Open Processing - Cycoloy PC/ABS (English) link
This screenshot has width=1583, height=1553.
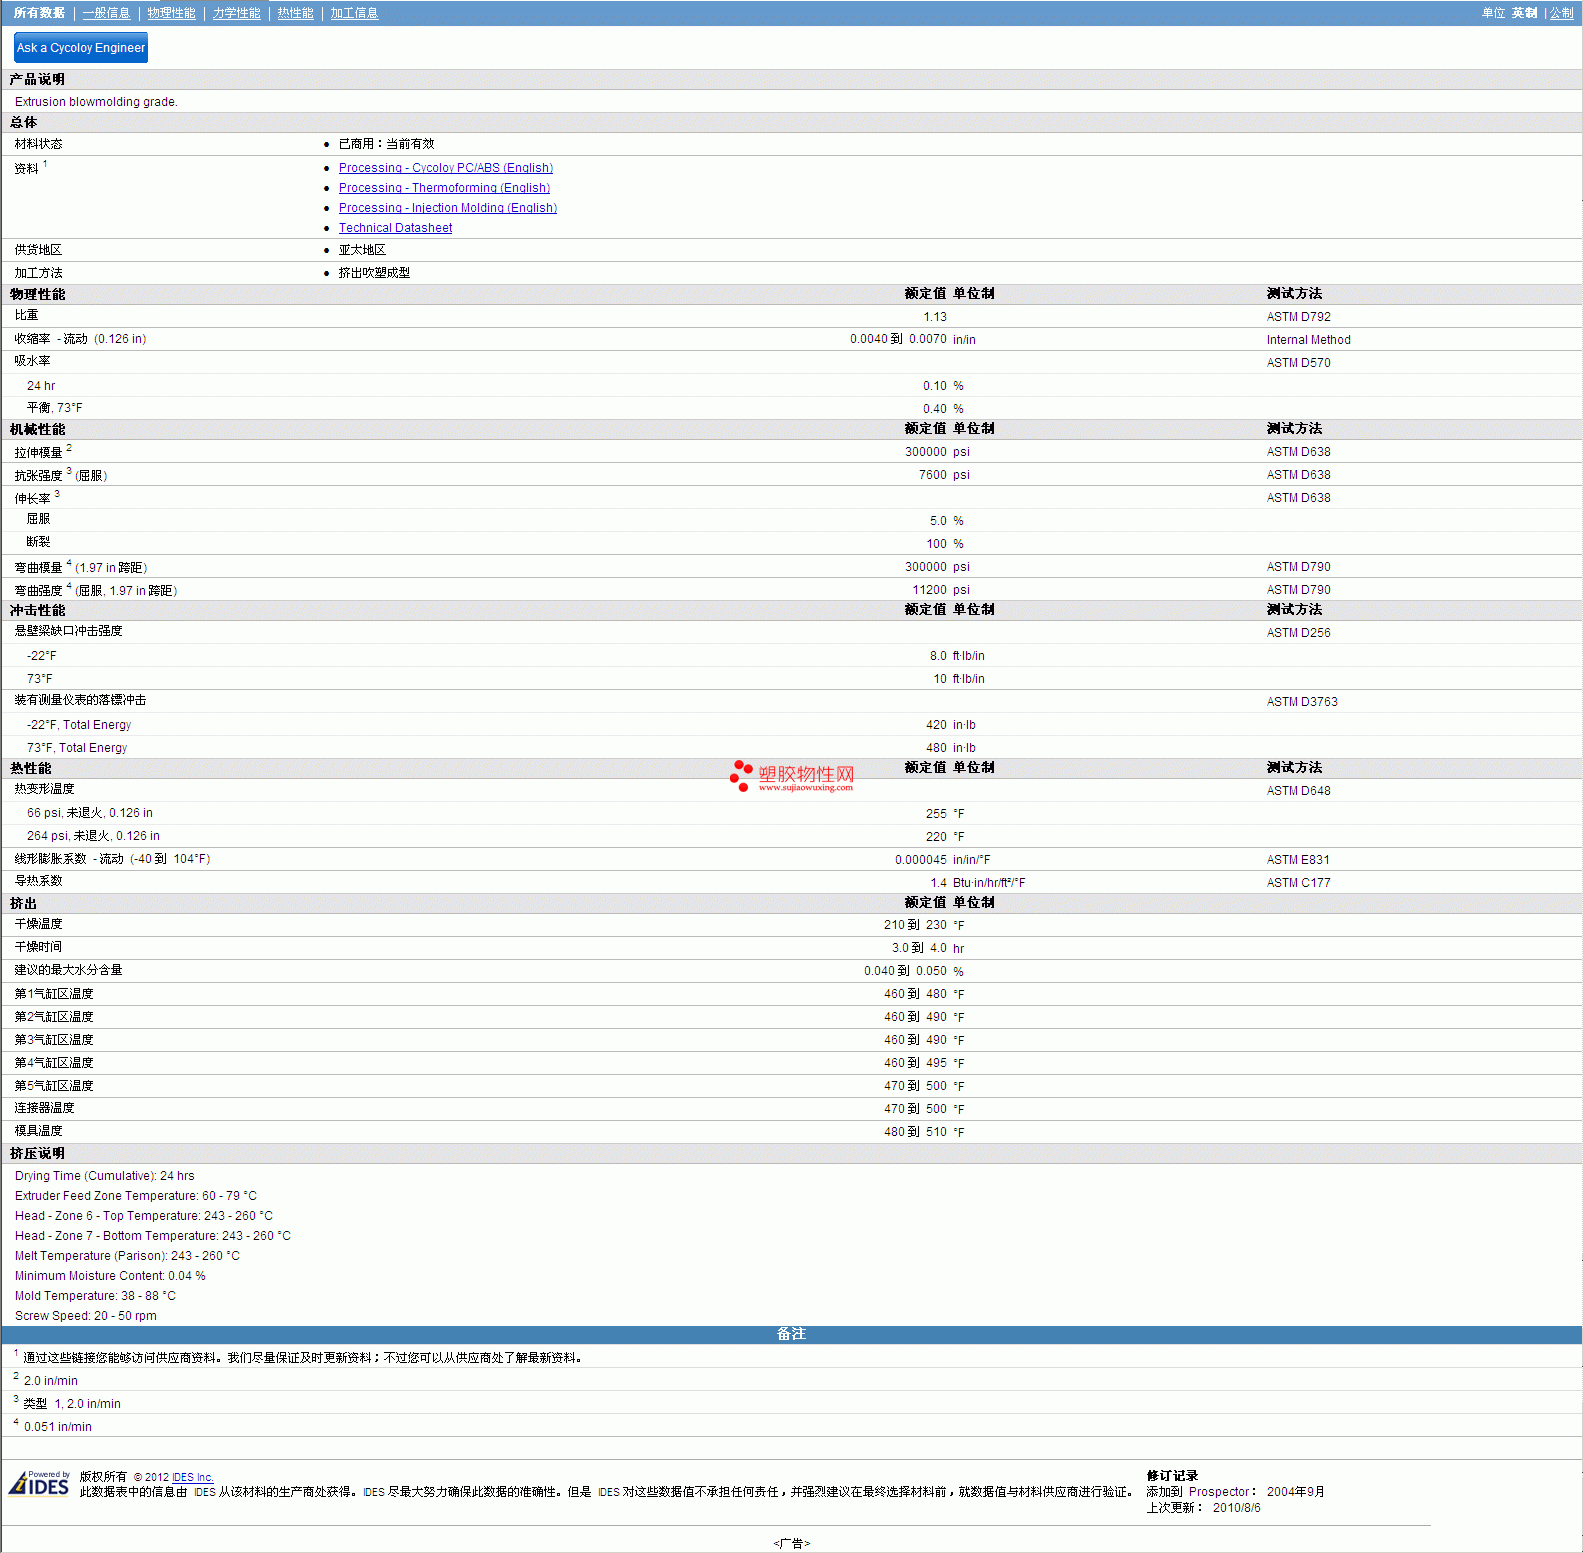click(445, 168)
